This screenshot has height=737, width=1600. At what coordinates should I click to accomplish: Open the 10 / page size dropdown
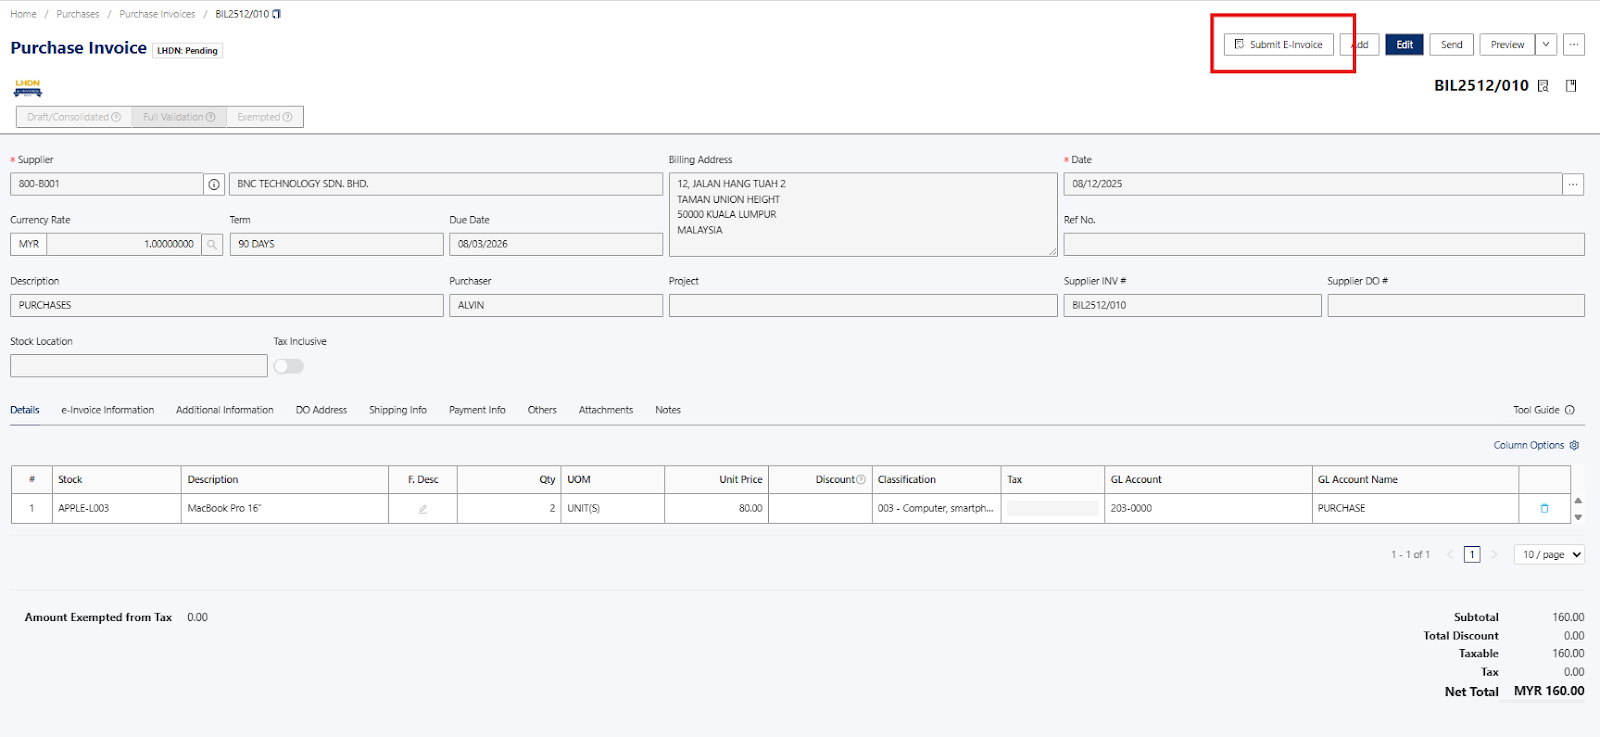[x=1552, y=554]
